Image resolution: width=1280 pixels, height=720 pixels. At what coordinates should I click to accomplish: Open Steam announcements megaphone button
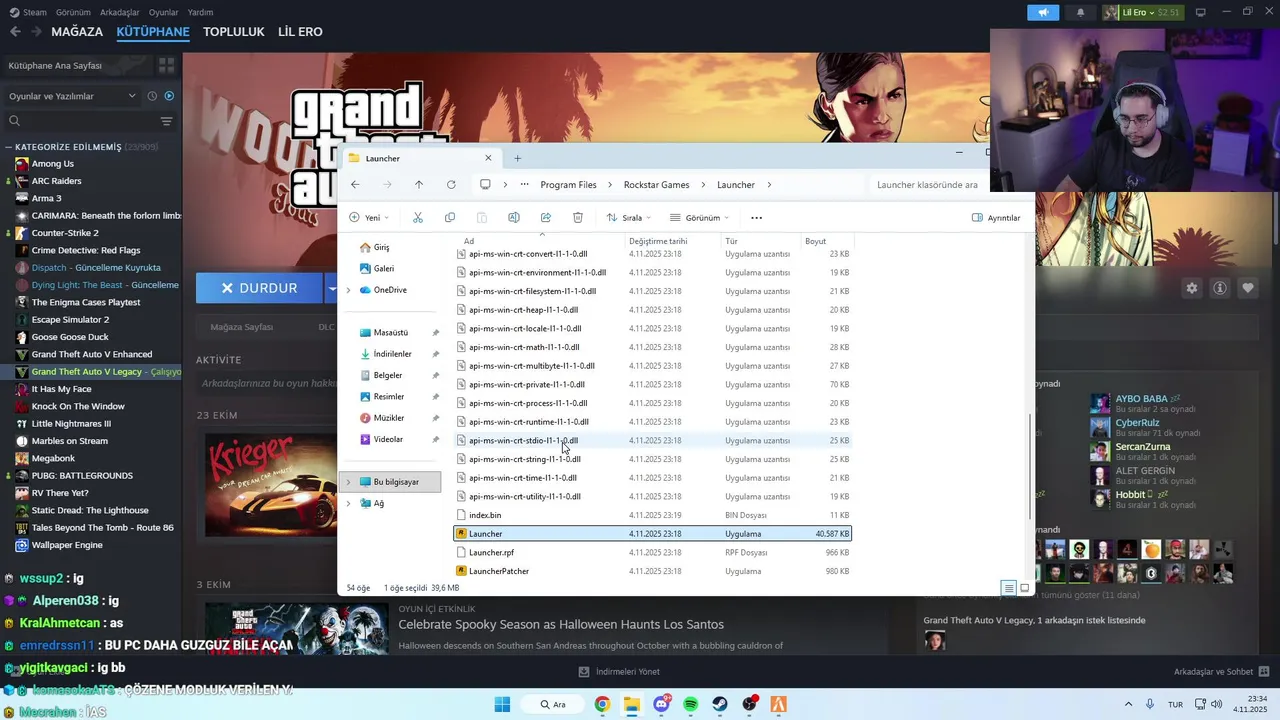1042,12
